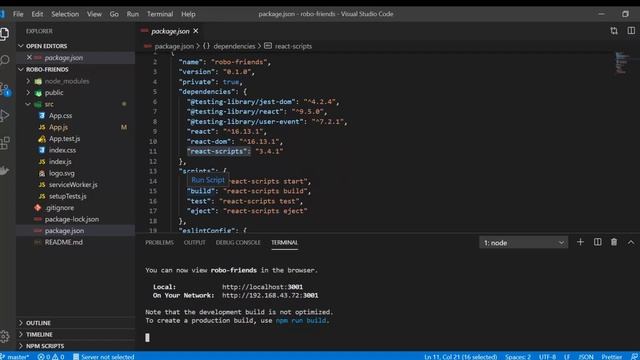Change indentation via 'Spaces: 2'

[518, 356]
